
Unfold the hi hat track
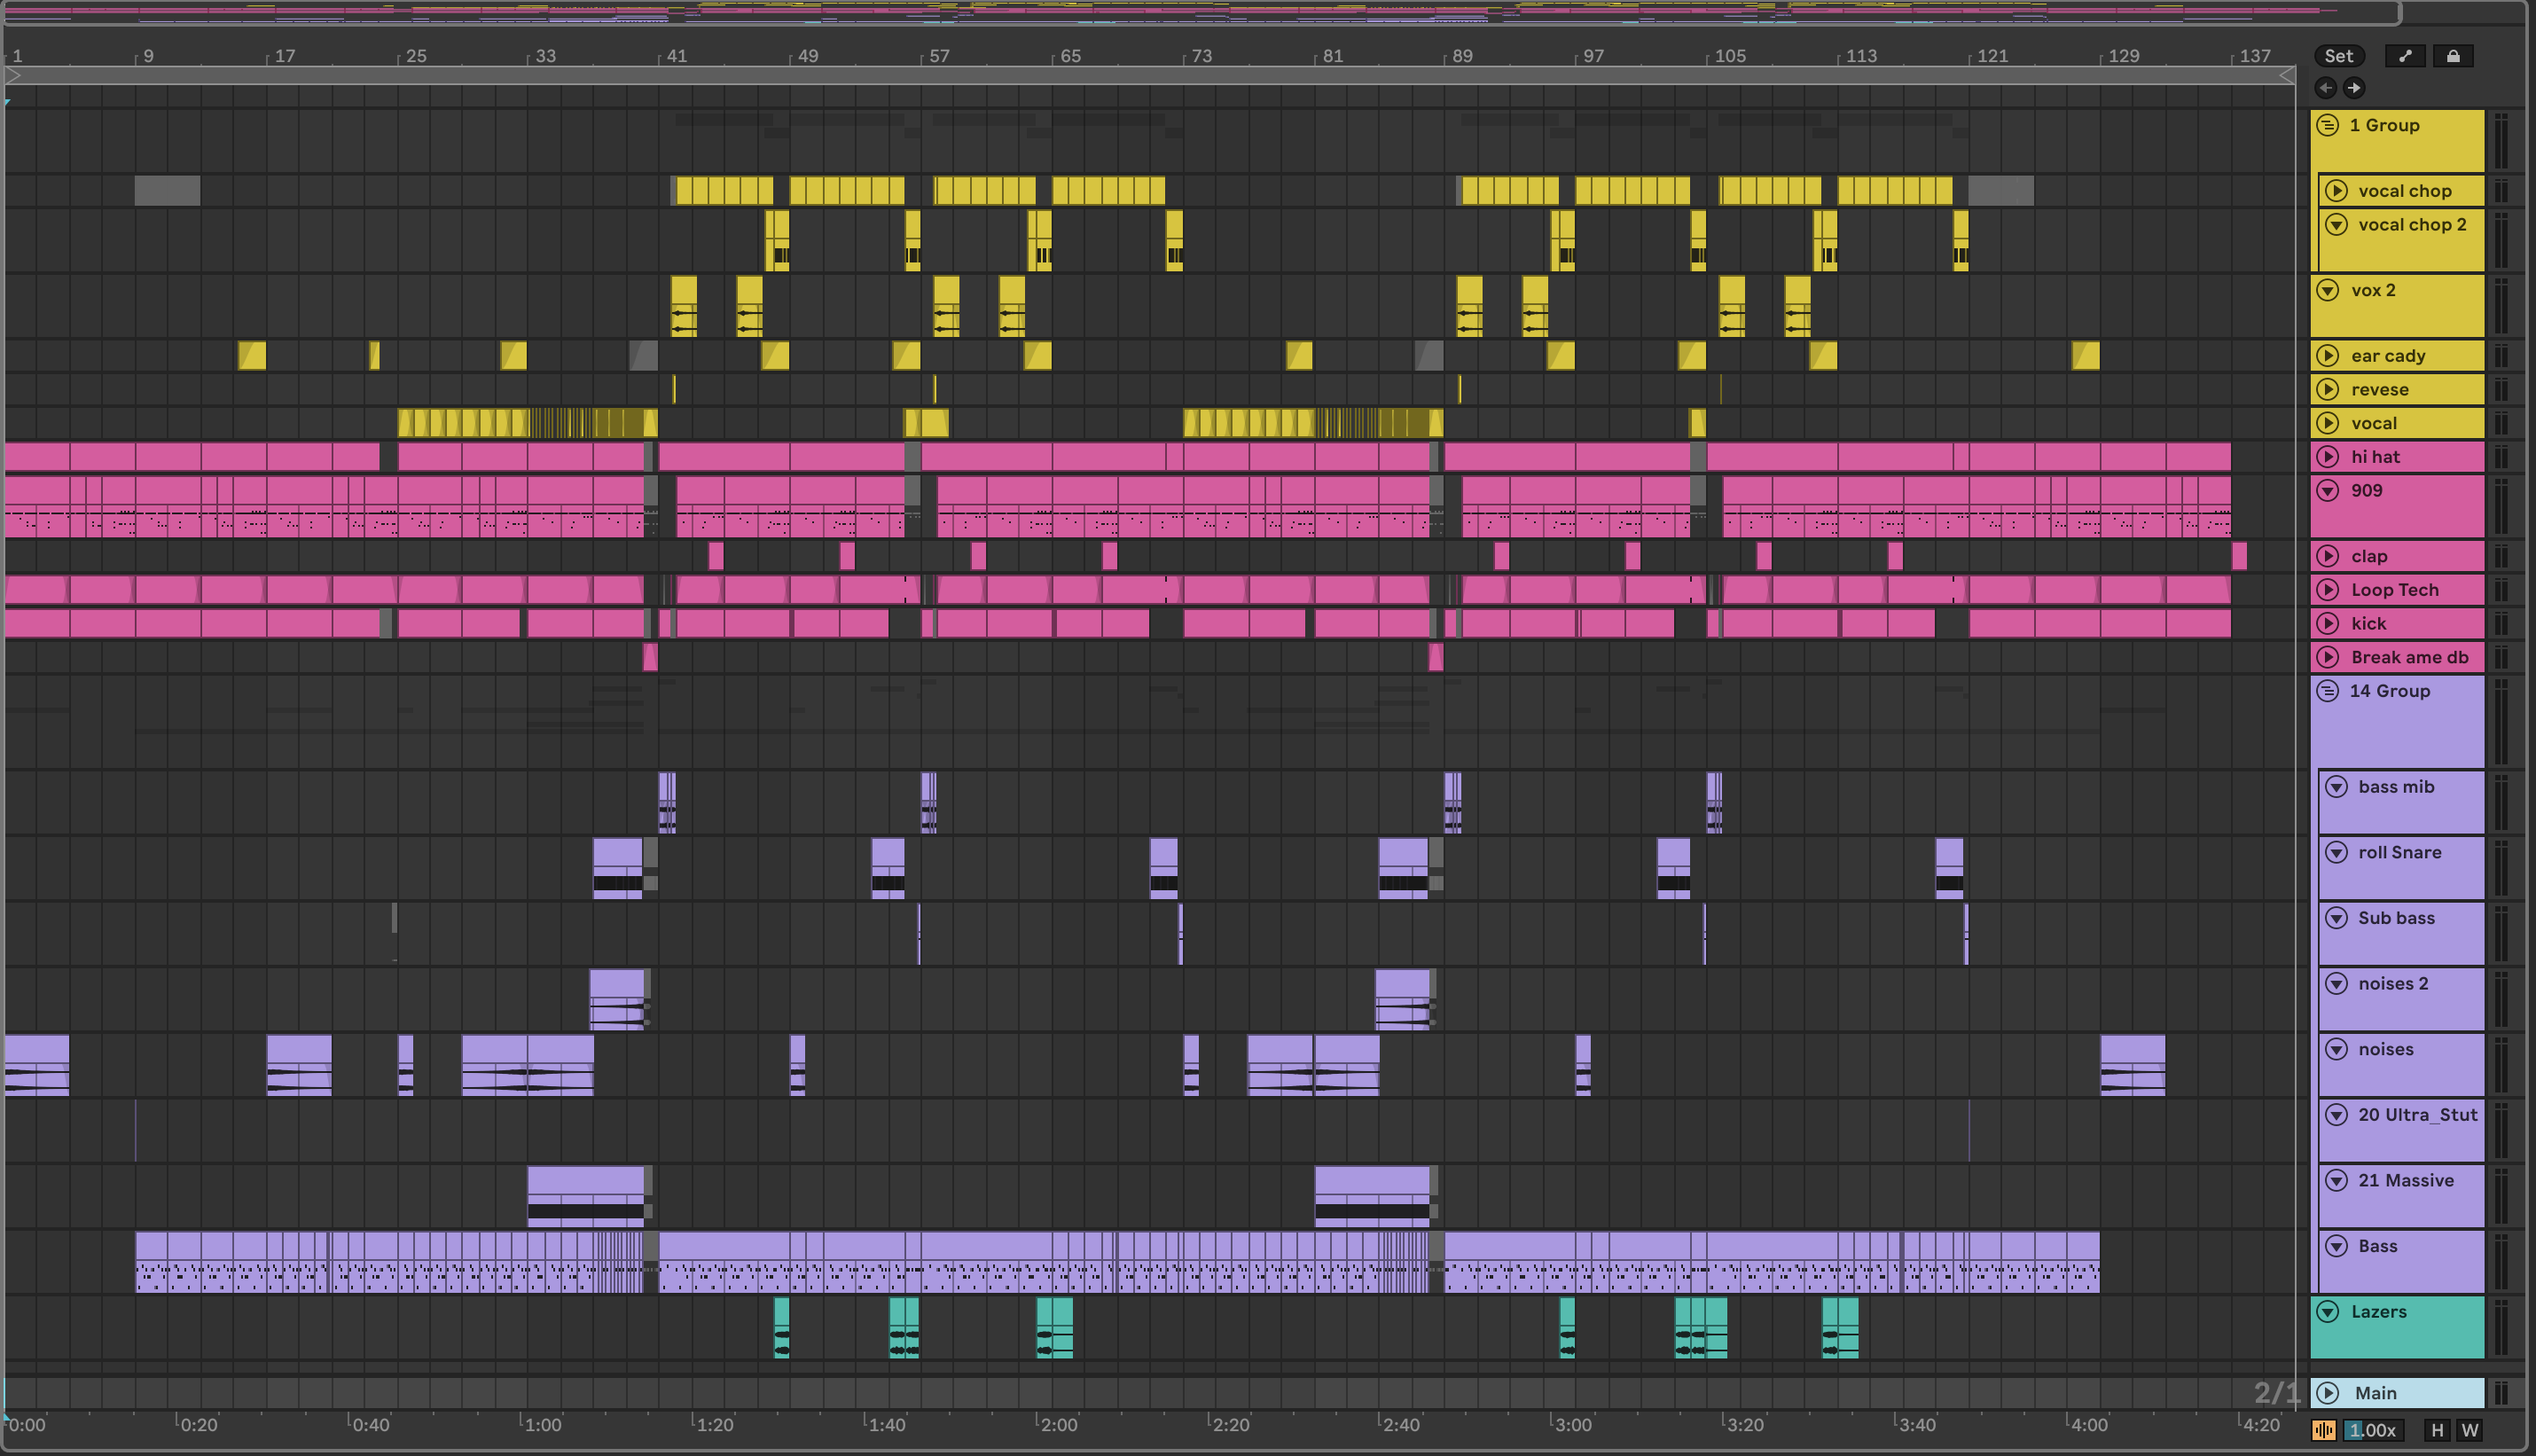tap(2328, 457)
